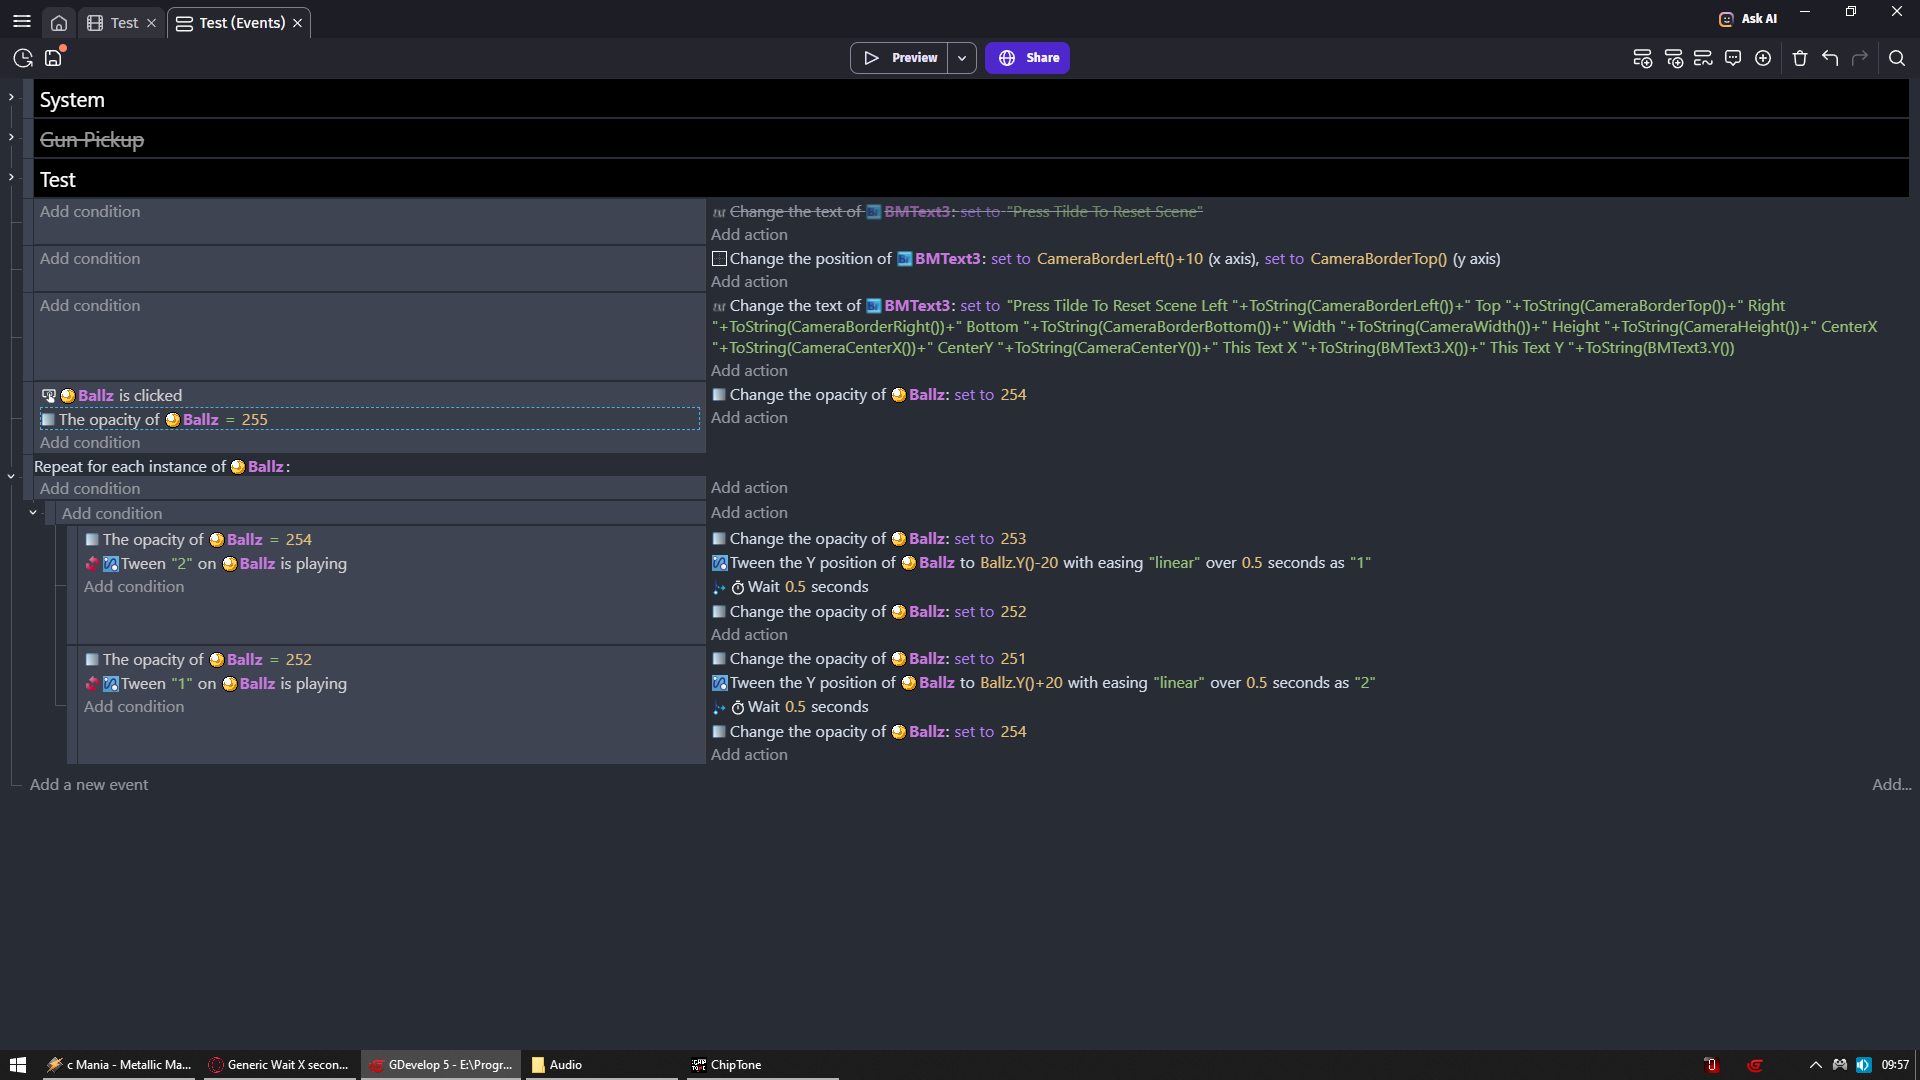Open search in events with magnifier icon
The height and width of the screenshot is (1080, 1920).
click(x=1897, y=58)
